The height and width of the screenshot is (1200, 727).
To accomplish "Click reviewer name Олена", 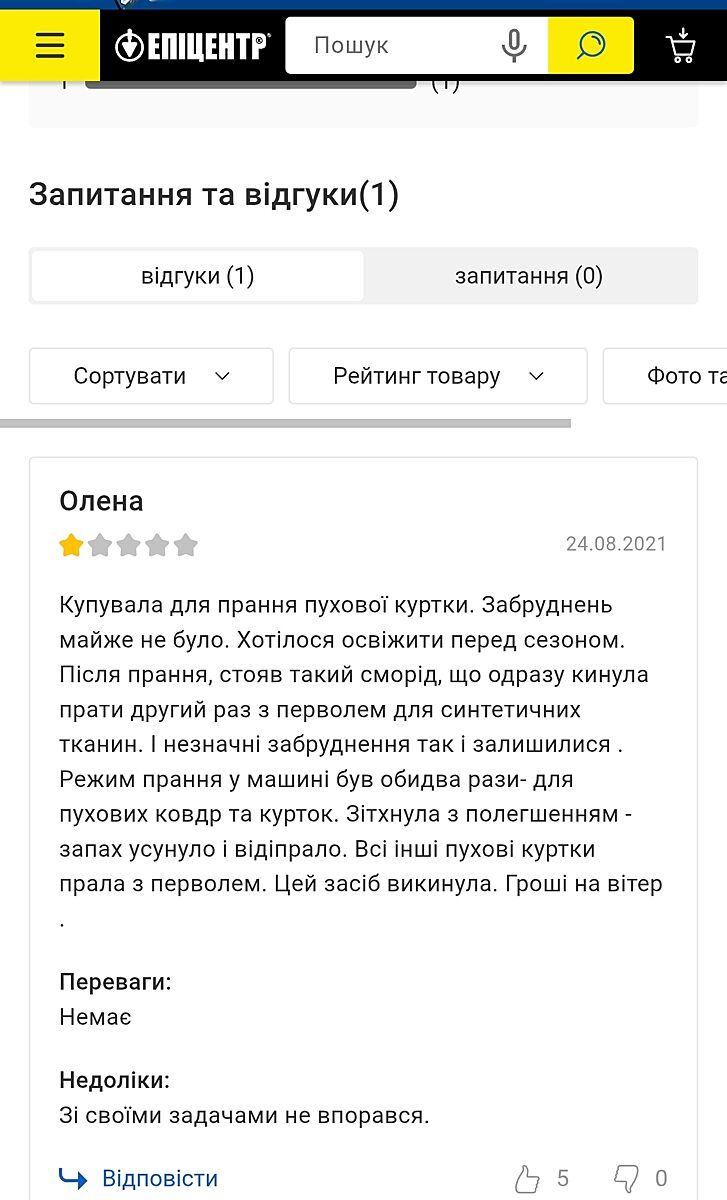I will [x=102, y=501].
